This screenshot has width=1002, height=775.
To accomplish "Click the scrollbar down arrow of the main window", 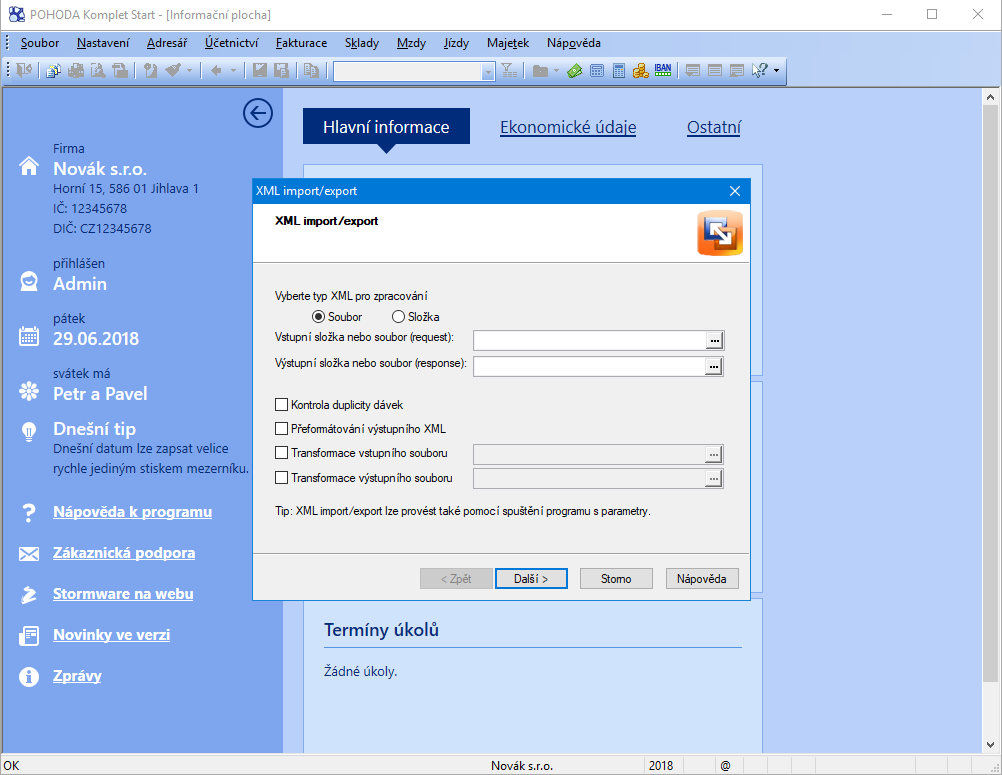I will click(x=990, y=745).
